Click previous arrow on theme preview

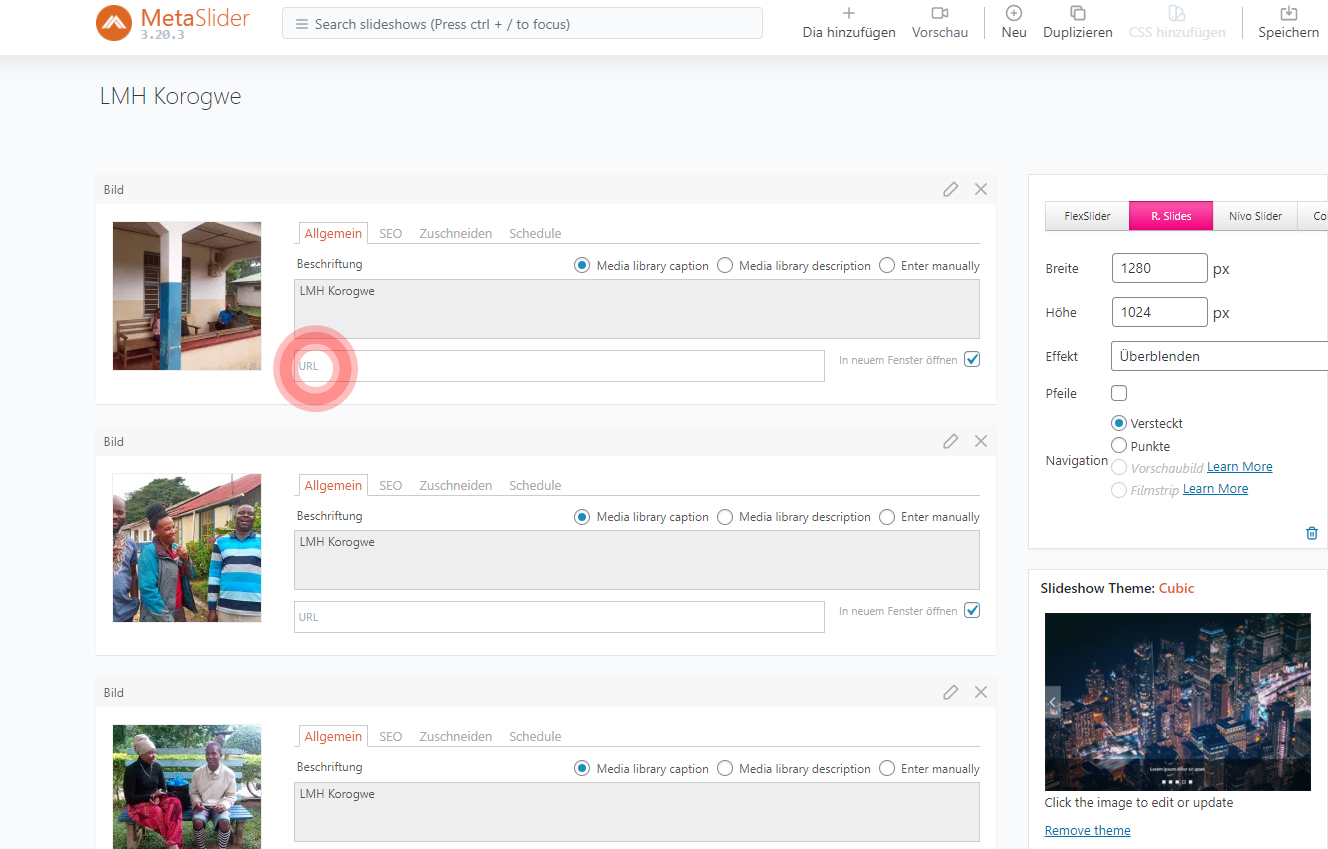(1053, 702)
